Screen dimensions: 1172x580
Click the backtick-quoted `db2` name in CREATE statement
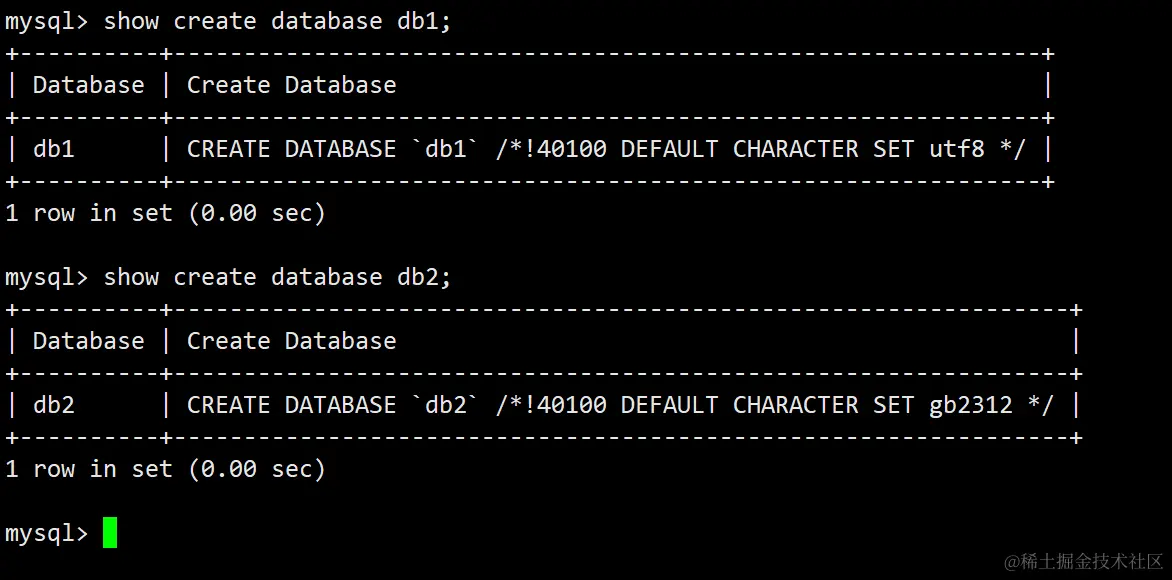(x=446, y=405)
